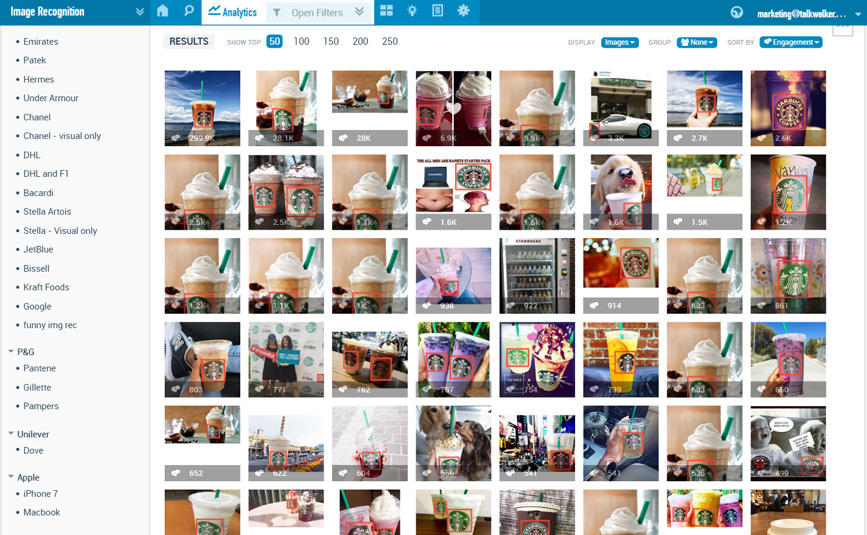Open laughing baby meme image with 499

pyautogui.click(x=788, y=443)
